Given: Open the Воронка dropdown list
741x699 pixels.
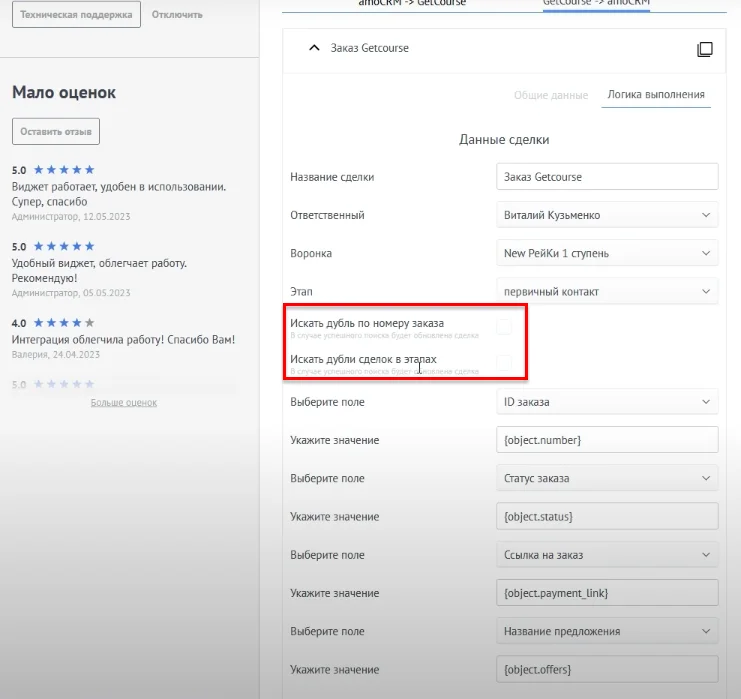Looking at the screenshot, I should coord(607,253).
